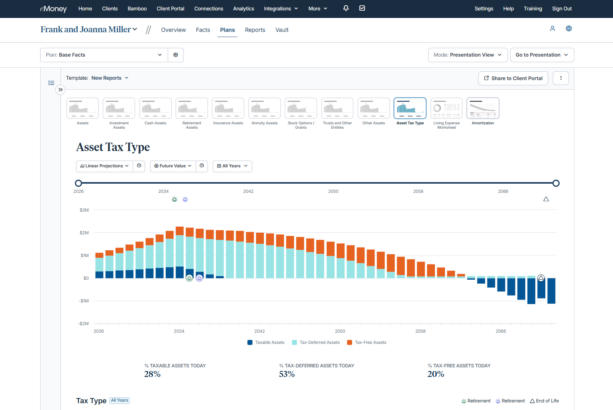
Task: Expand the Future Value dropdown
Action: pos(173,166)
